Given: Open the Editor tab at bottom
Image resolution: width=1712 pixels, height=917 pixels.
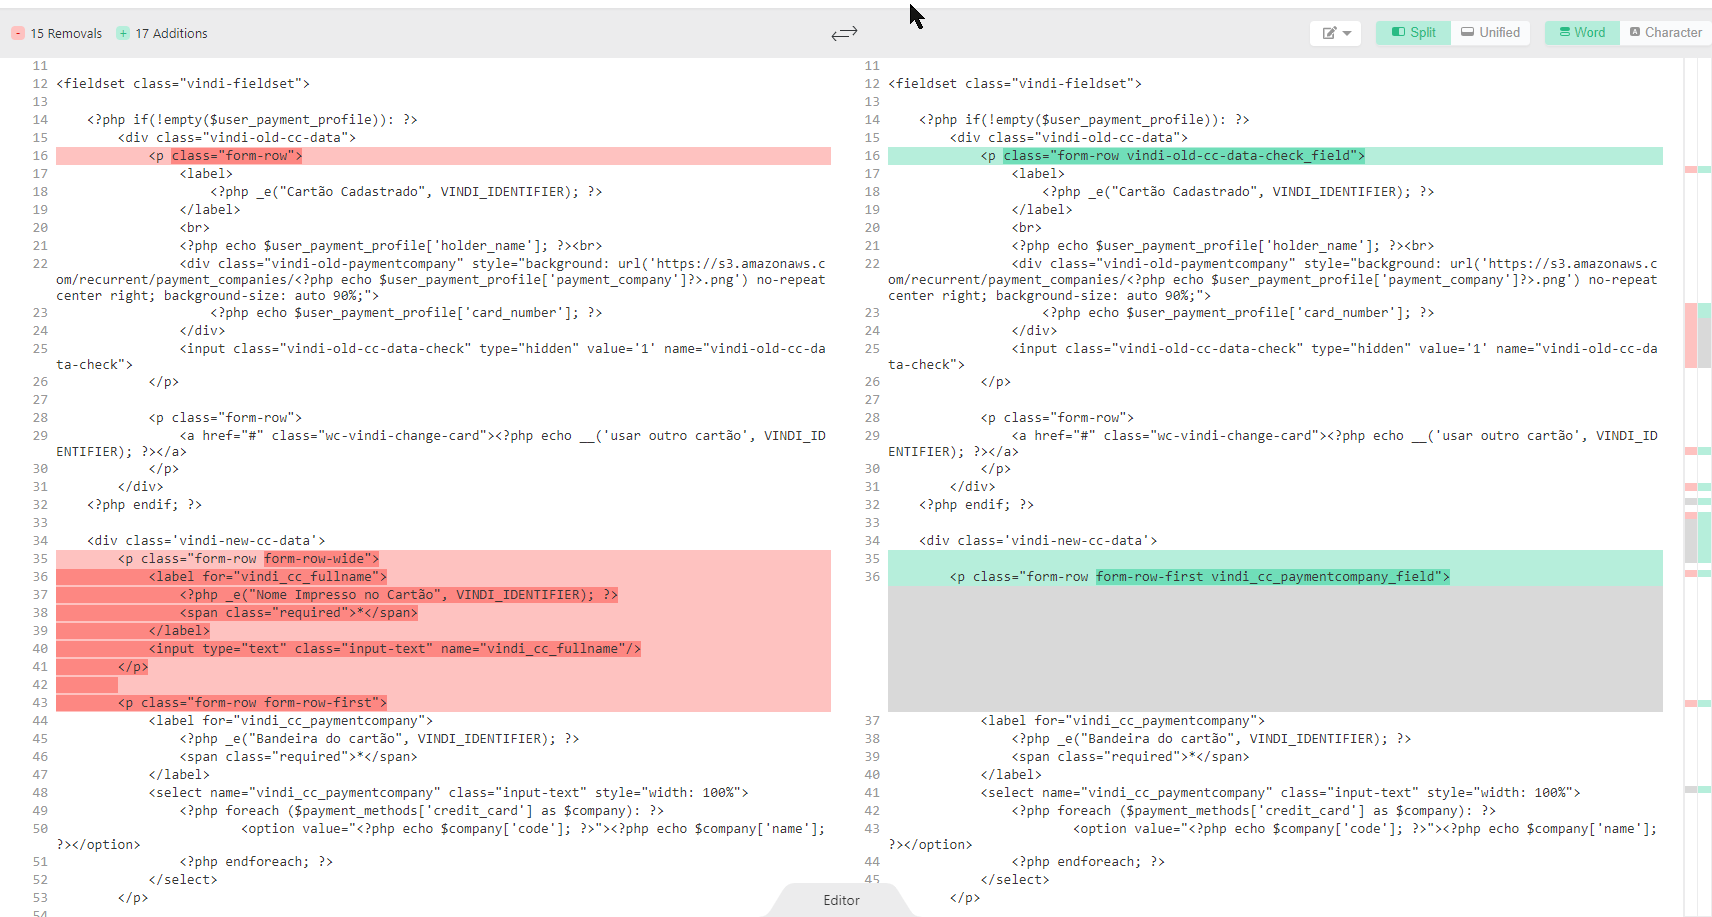Looking at the screenshot, I should coord(841,900).
